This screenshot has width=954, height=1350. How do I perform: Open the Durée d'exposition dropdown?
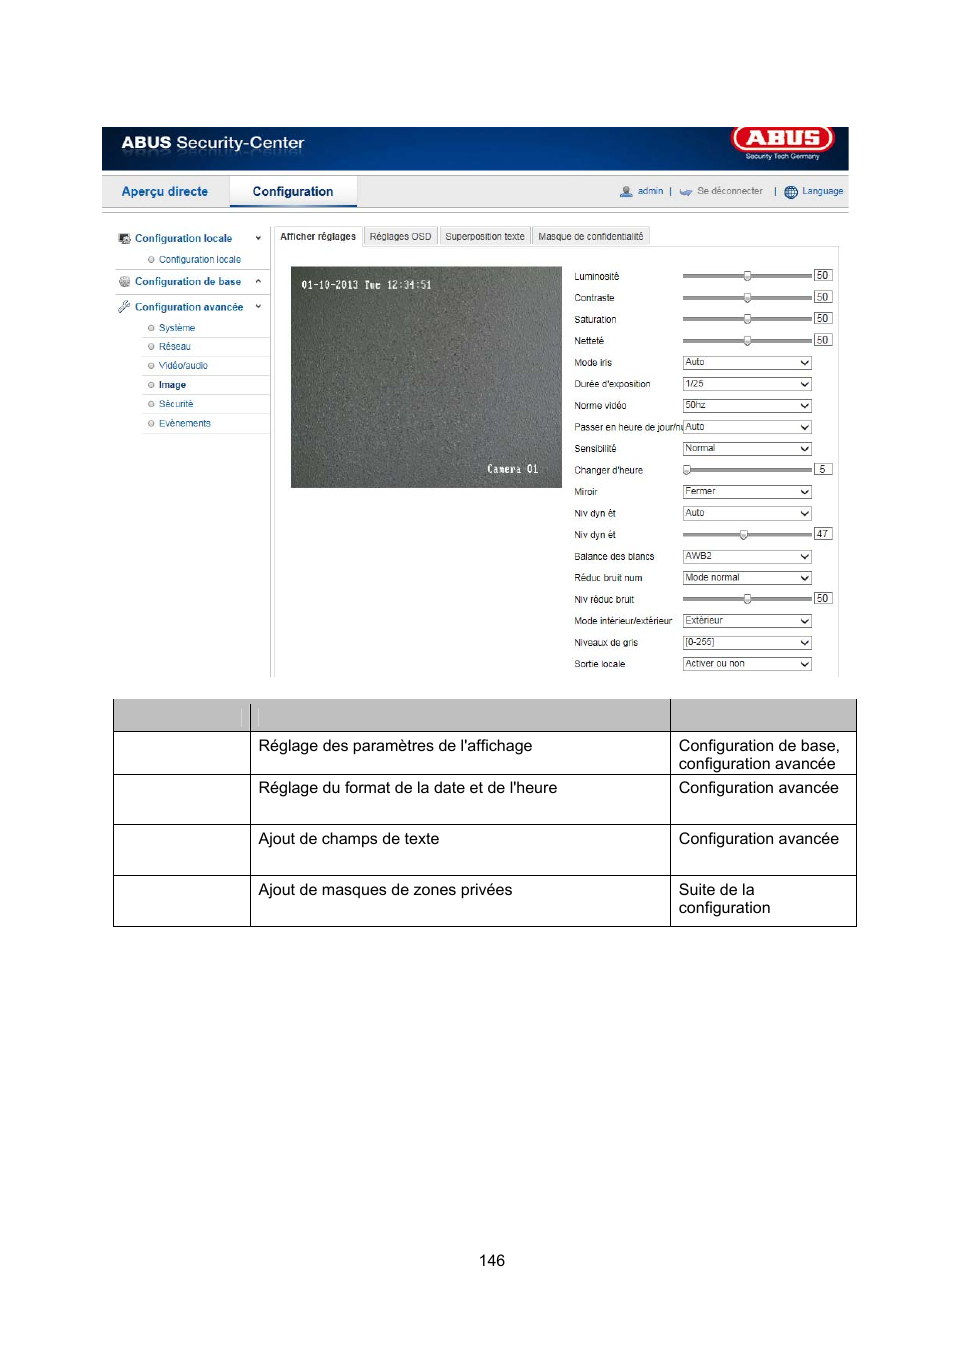coord(747,384)
